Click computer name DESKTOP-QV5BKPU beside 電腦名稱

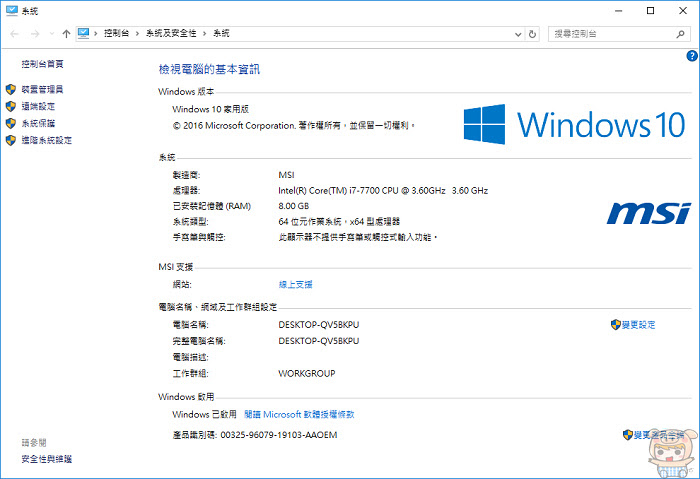tap(319, 325)
